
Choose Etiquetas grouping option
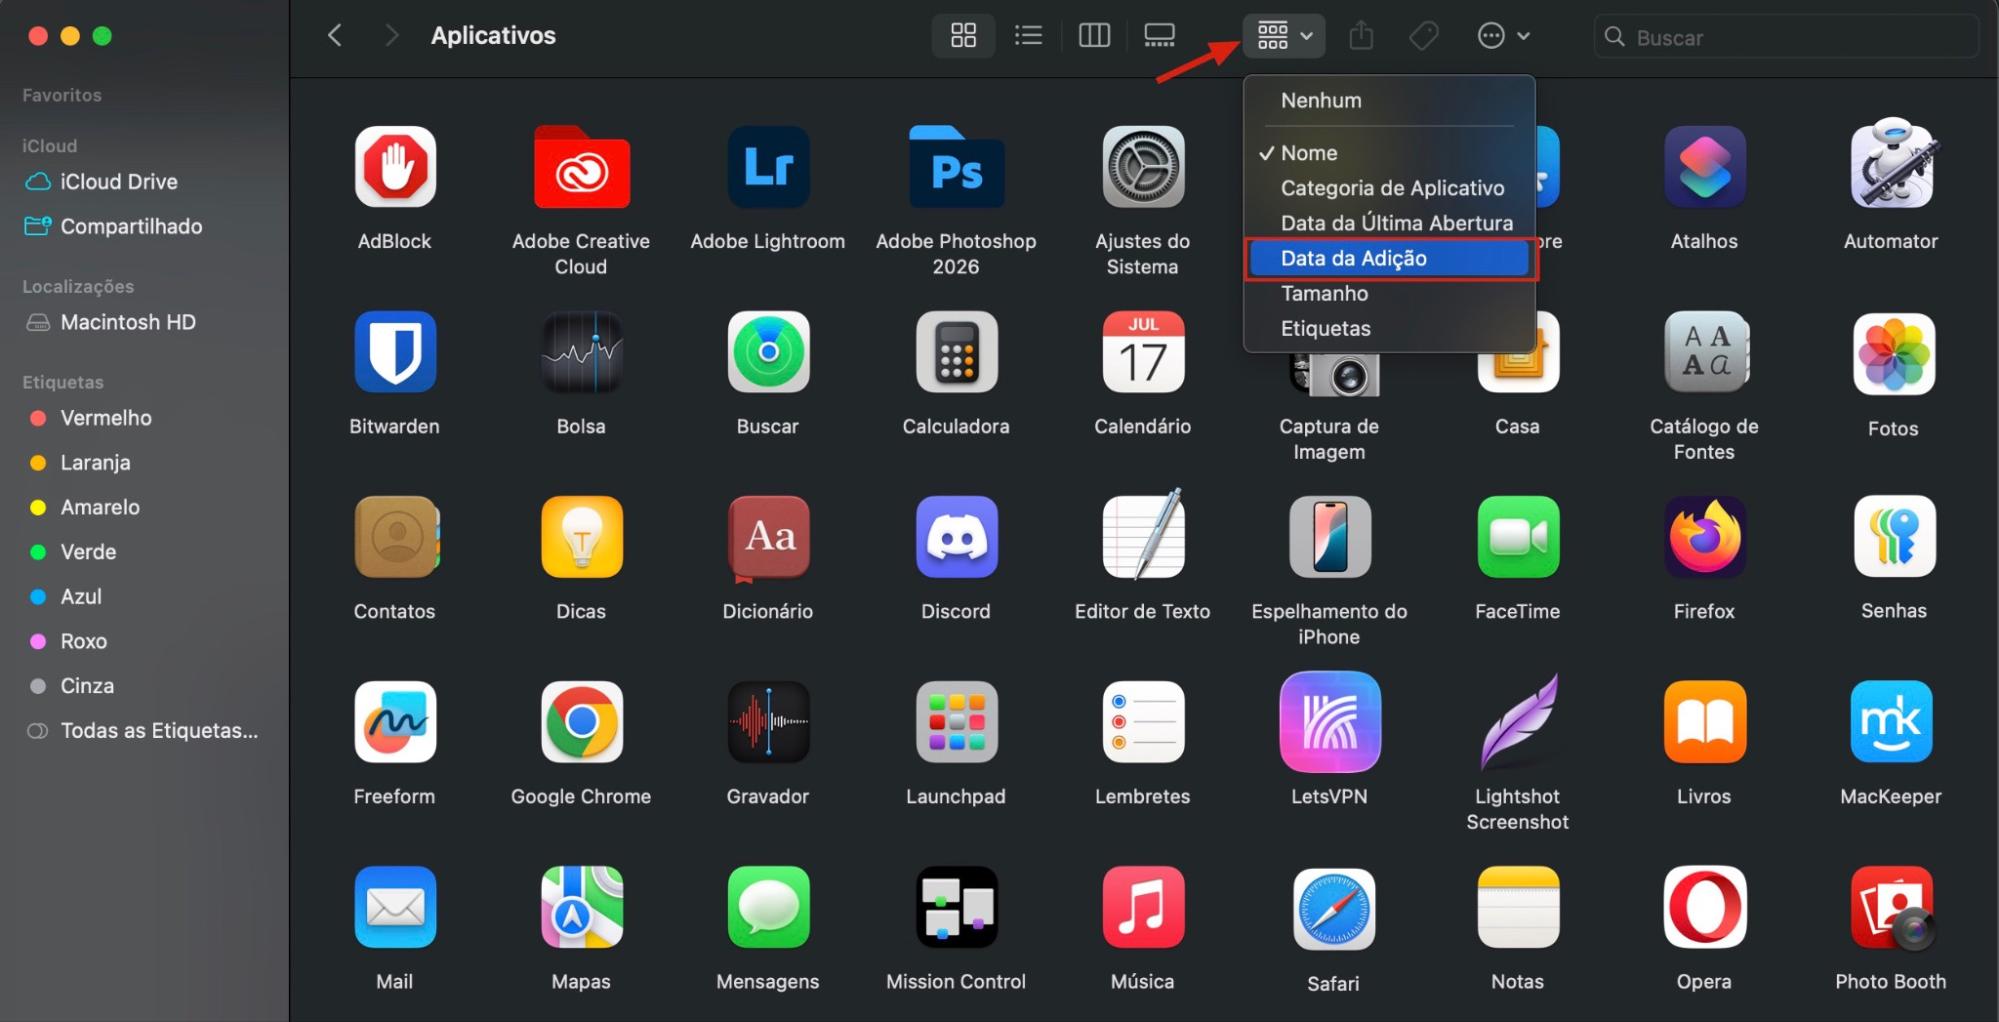[x=1389, y=328]
